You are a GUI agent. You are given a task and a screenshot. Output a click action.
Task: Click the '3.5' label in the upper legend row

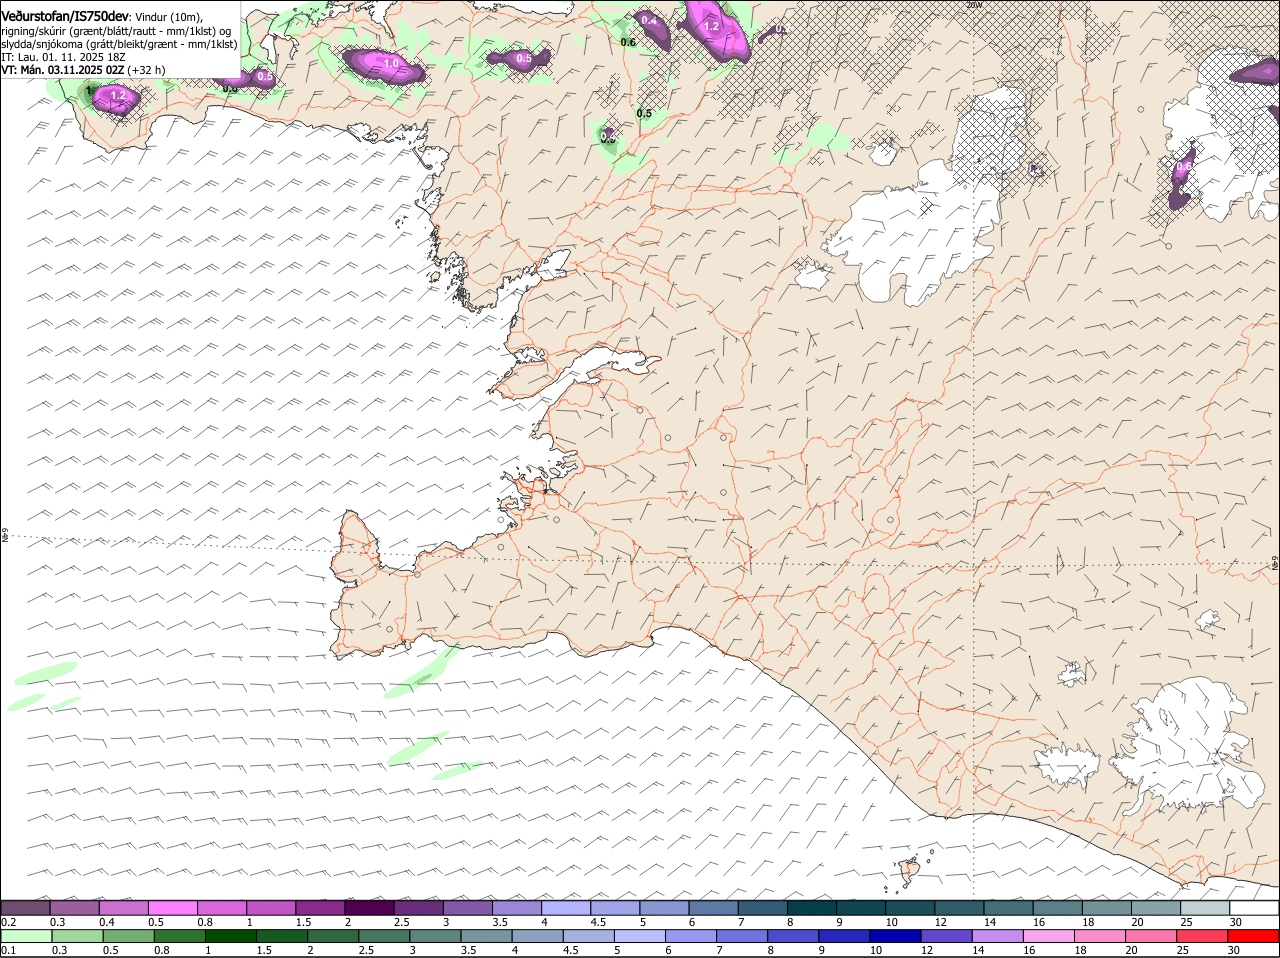point(501,922)
